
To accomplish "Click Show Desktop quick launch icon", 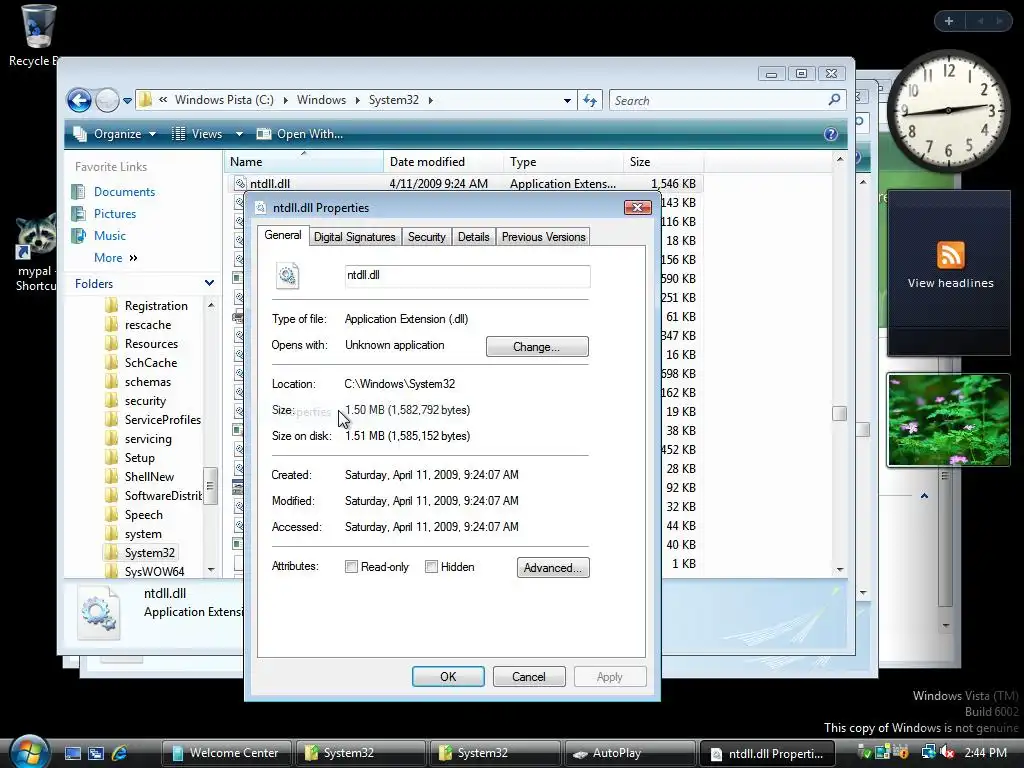I will coord(72,753).
